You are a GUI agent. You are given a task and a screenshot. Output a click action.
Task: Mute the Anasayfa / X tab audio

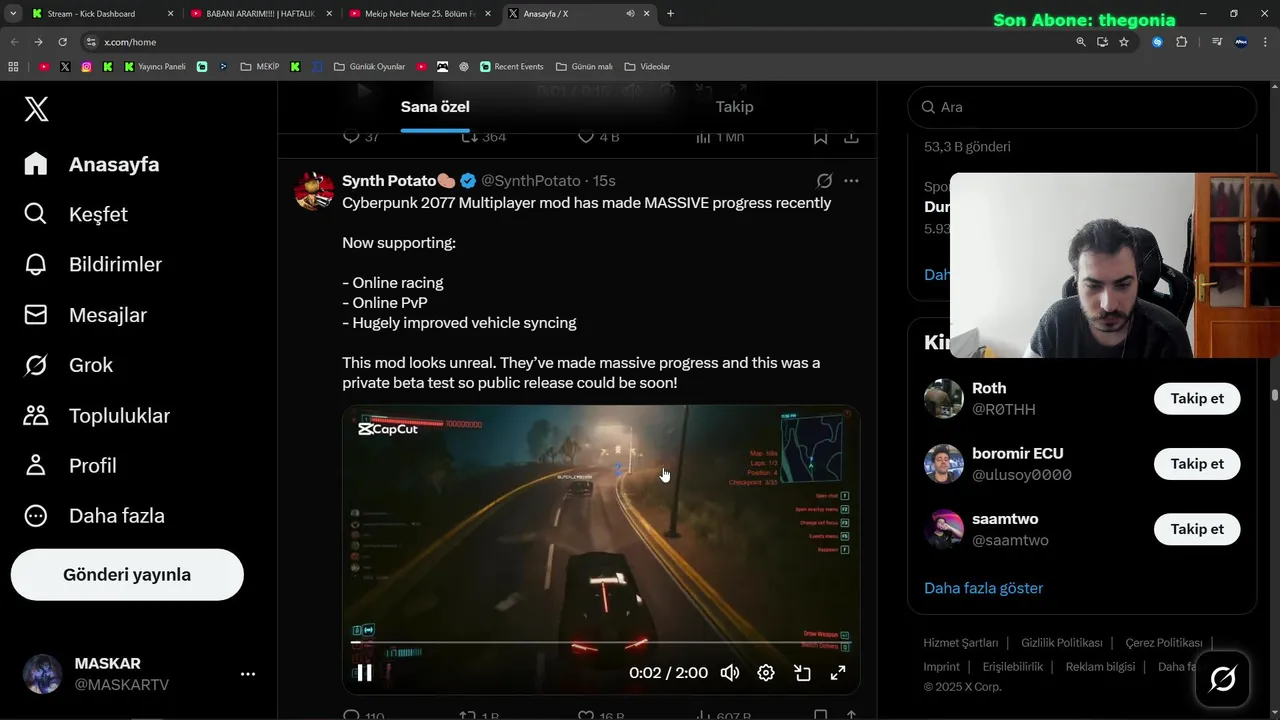point(630,14)
